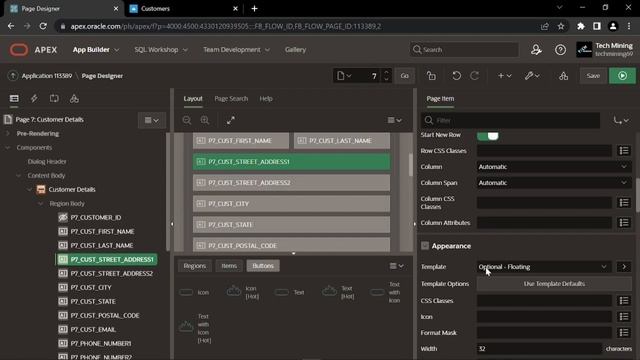Image resolution: width=640 pixels, height=360 pixels.
Task: Open the Create plus menu
Action: [x=504, y=76]
